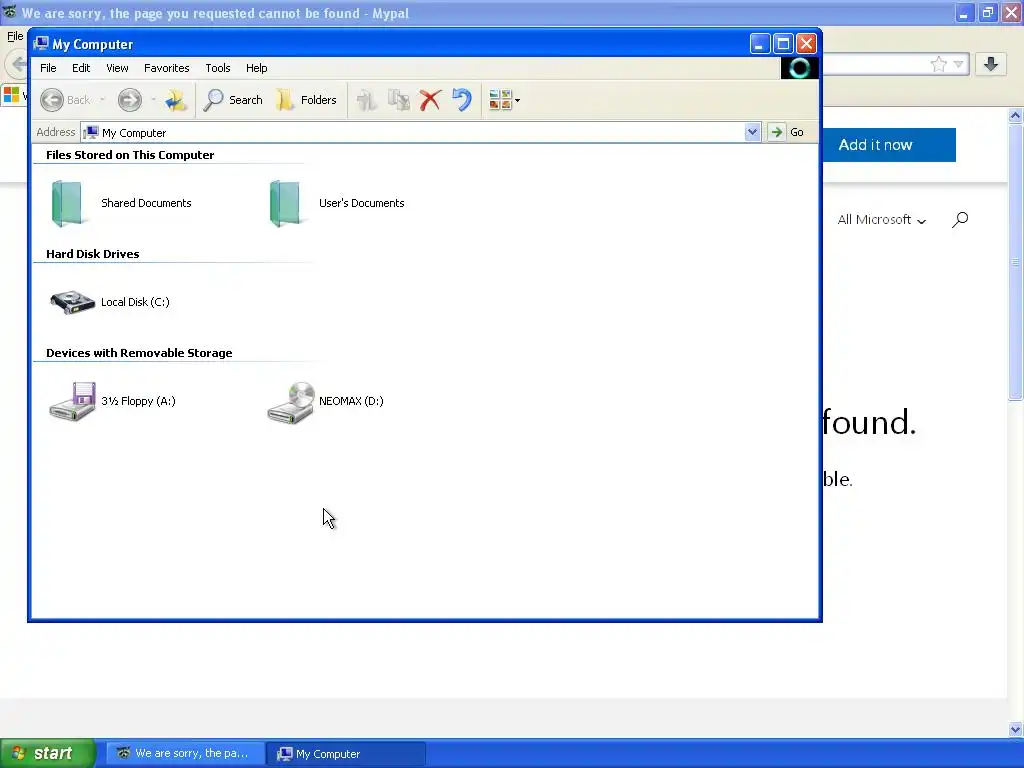Click the User's Documents label

pyautogui.click(x=362, y=203)
